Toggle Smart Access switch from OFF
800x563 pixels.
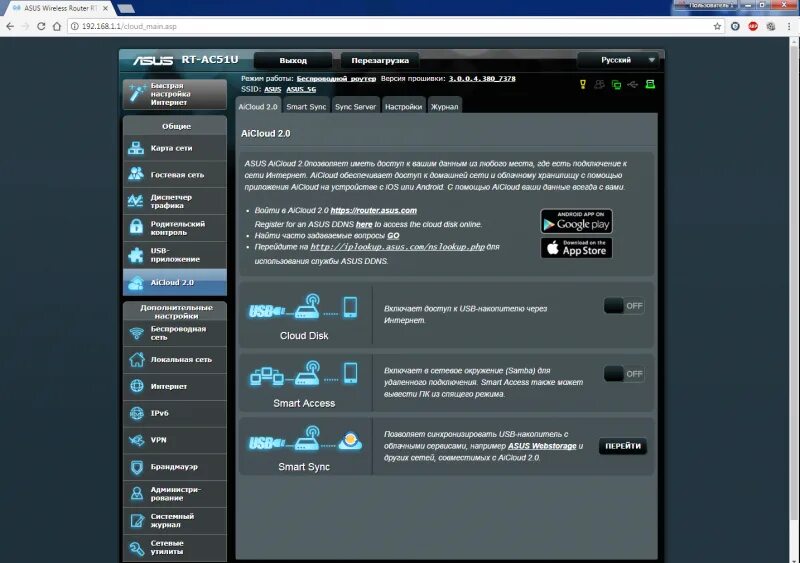coord(623,374)
